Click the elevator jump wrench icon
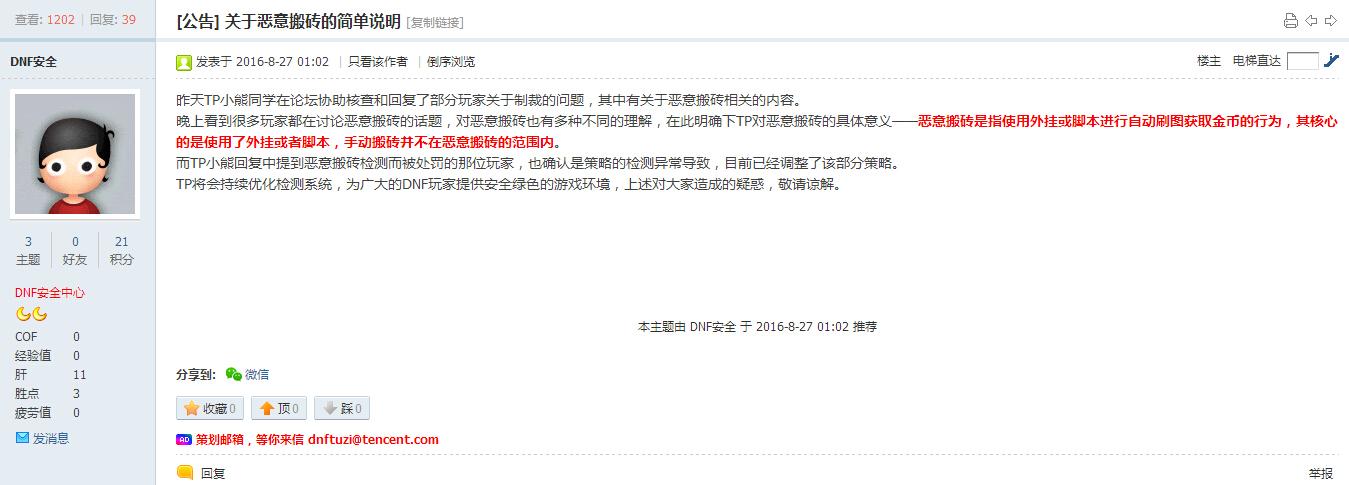The width and height of the screenshot is (1349, 485). pyautogui.click(x=1331, y=61)
